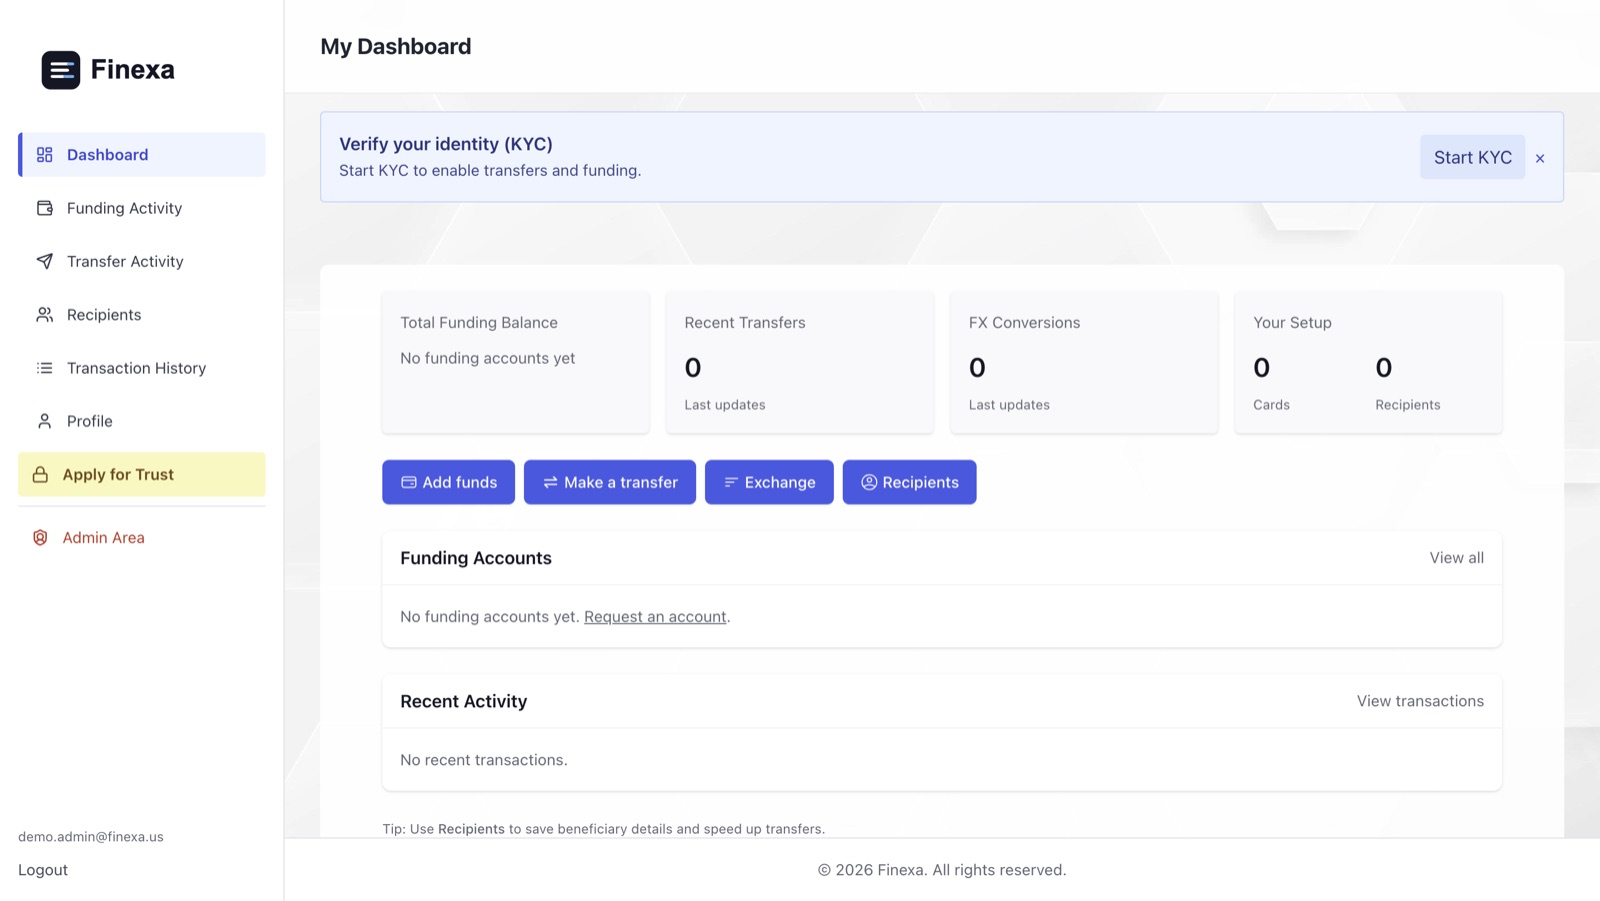Click the No recent transactions text

point(484,760)
